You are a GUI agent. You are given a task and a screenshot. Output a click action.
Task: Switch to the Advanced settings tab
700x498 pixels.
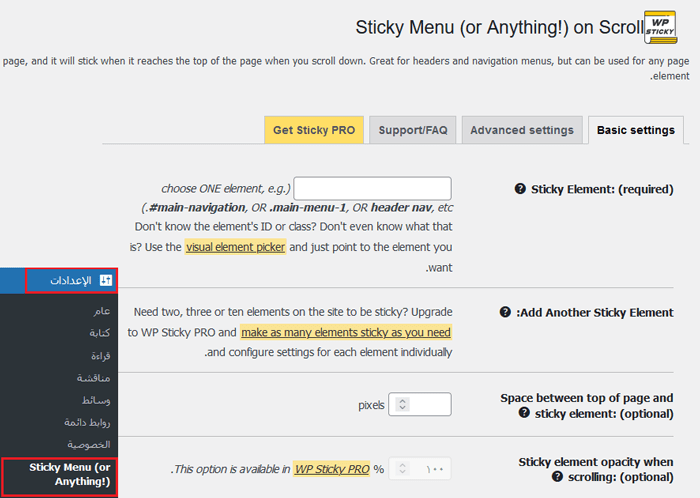(522, 130)
